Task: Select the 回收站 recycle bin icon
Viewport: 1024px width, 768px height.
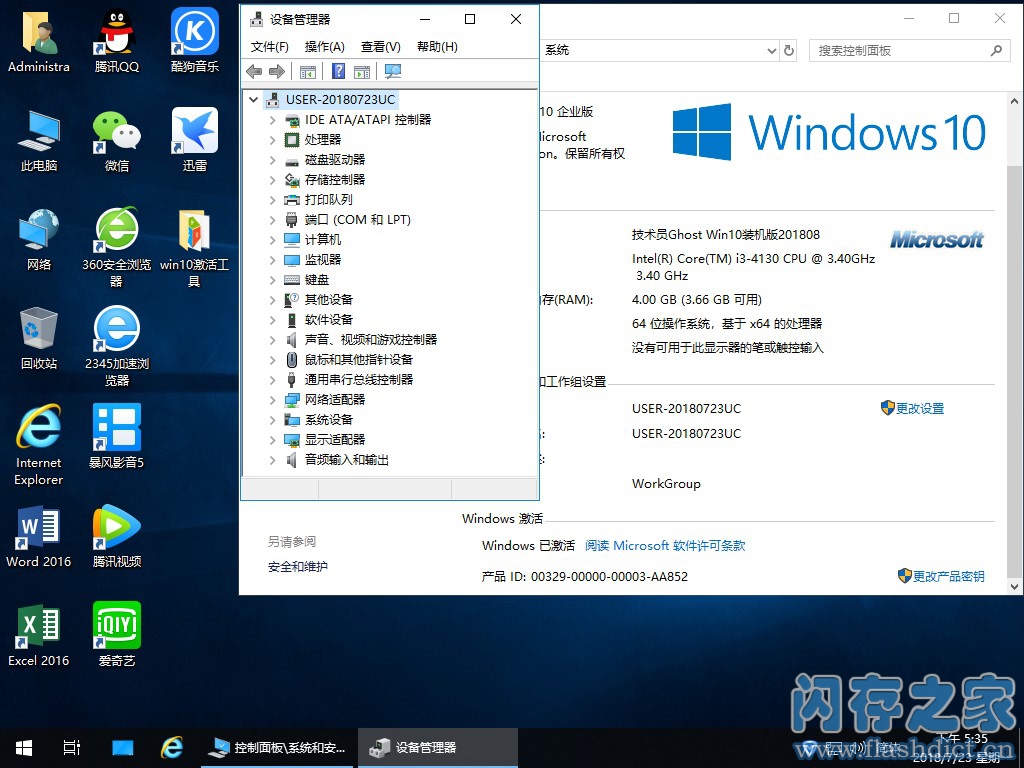Action: (39, 338)
